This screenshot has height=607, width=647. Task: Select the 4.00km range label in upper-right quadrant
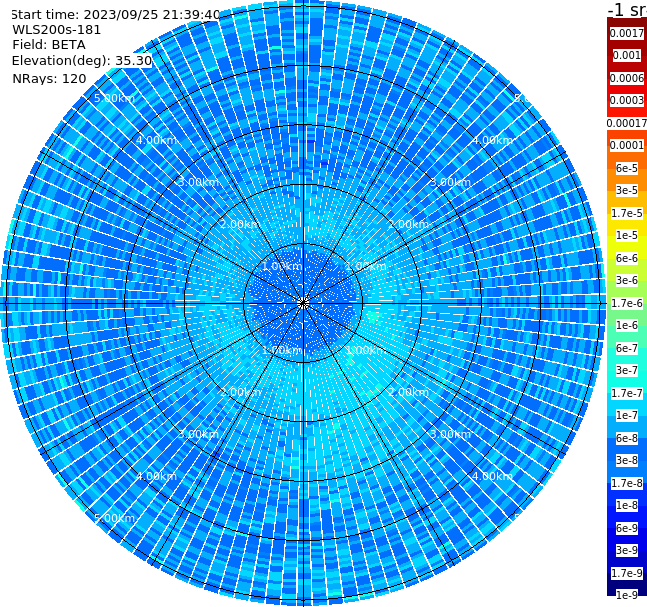point(492,140)
